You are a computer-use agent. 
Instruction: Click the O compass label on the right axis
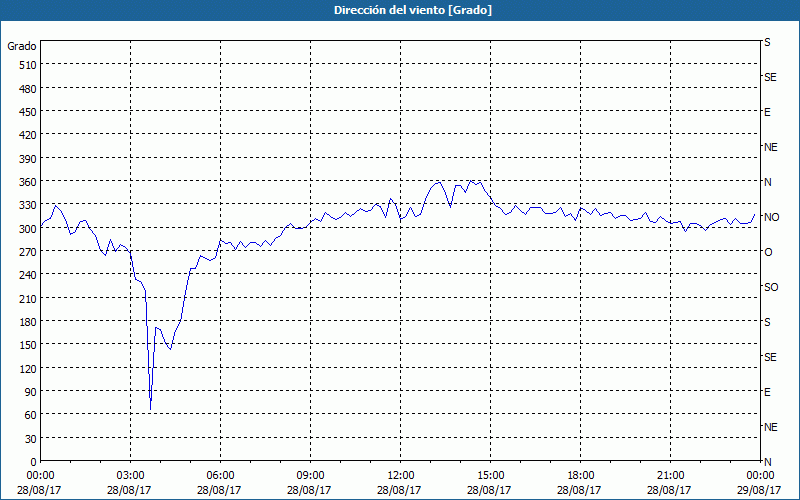(768, 253)
